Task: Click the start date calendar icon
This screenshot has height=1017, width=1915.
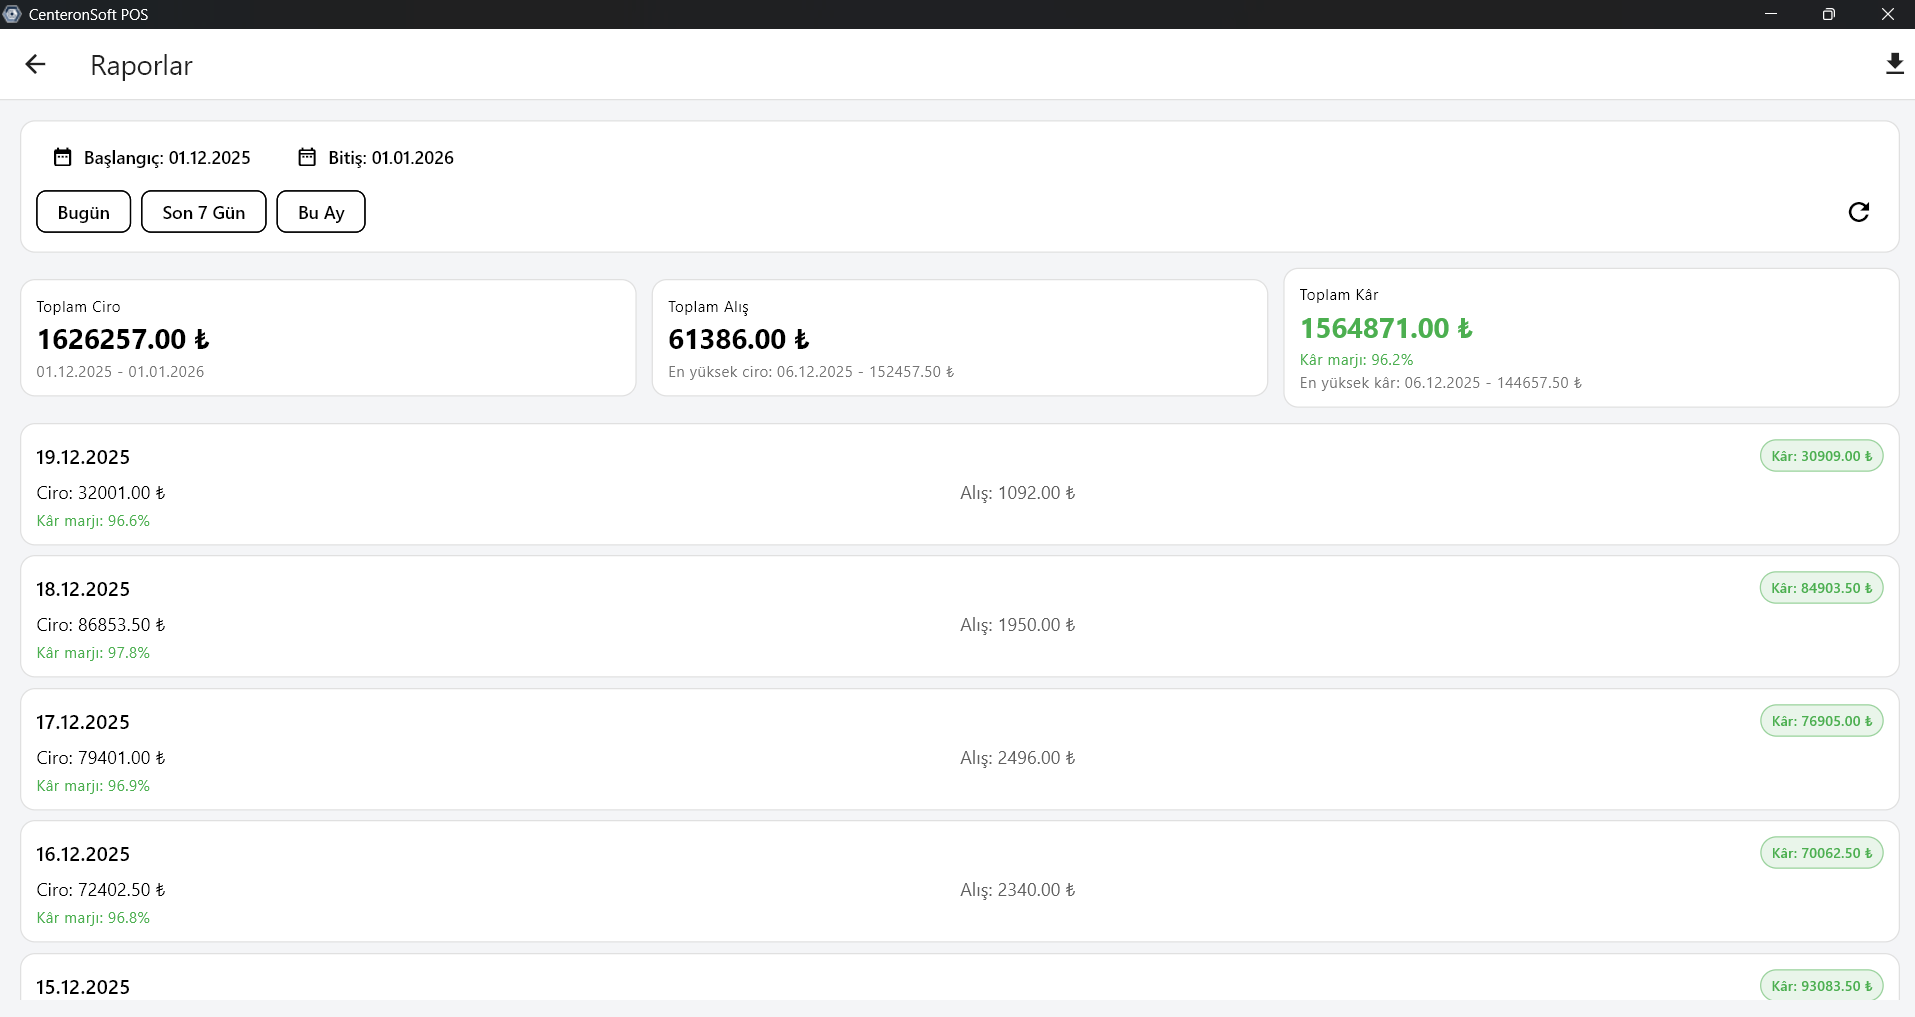Action: (62, 157)
